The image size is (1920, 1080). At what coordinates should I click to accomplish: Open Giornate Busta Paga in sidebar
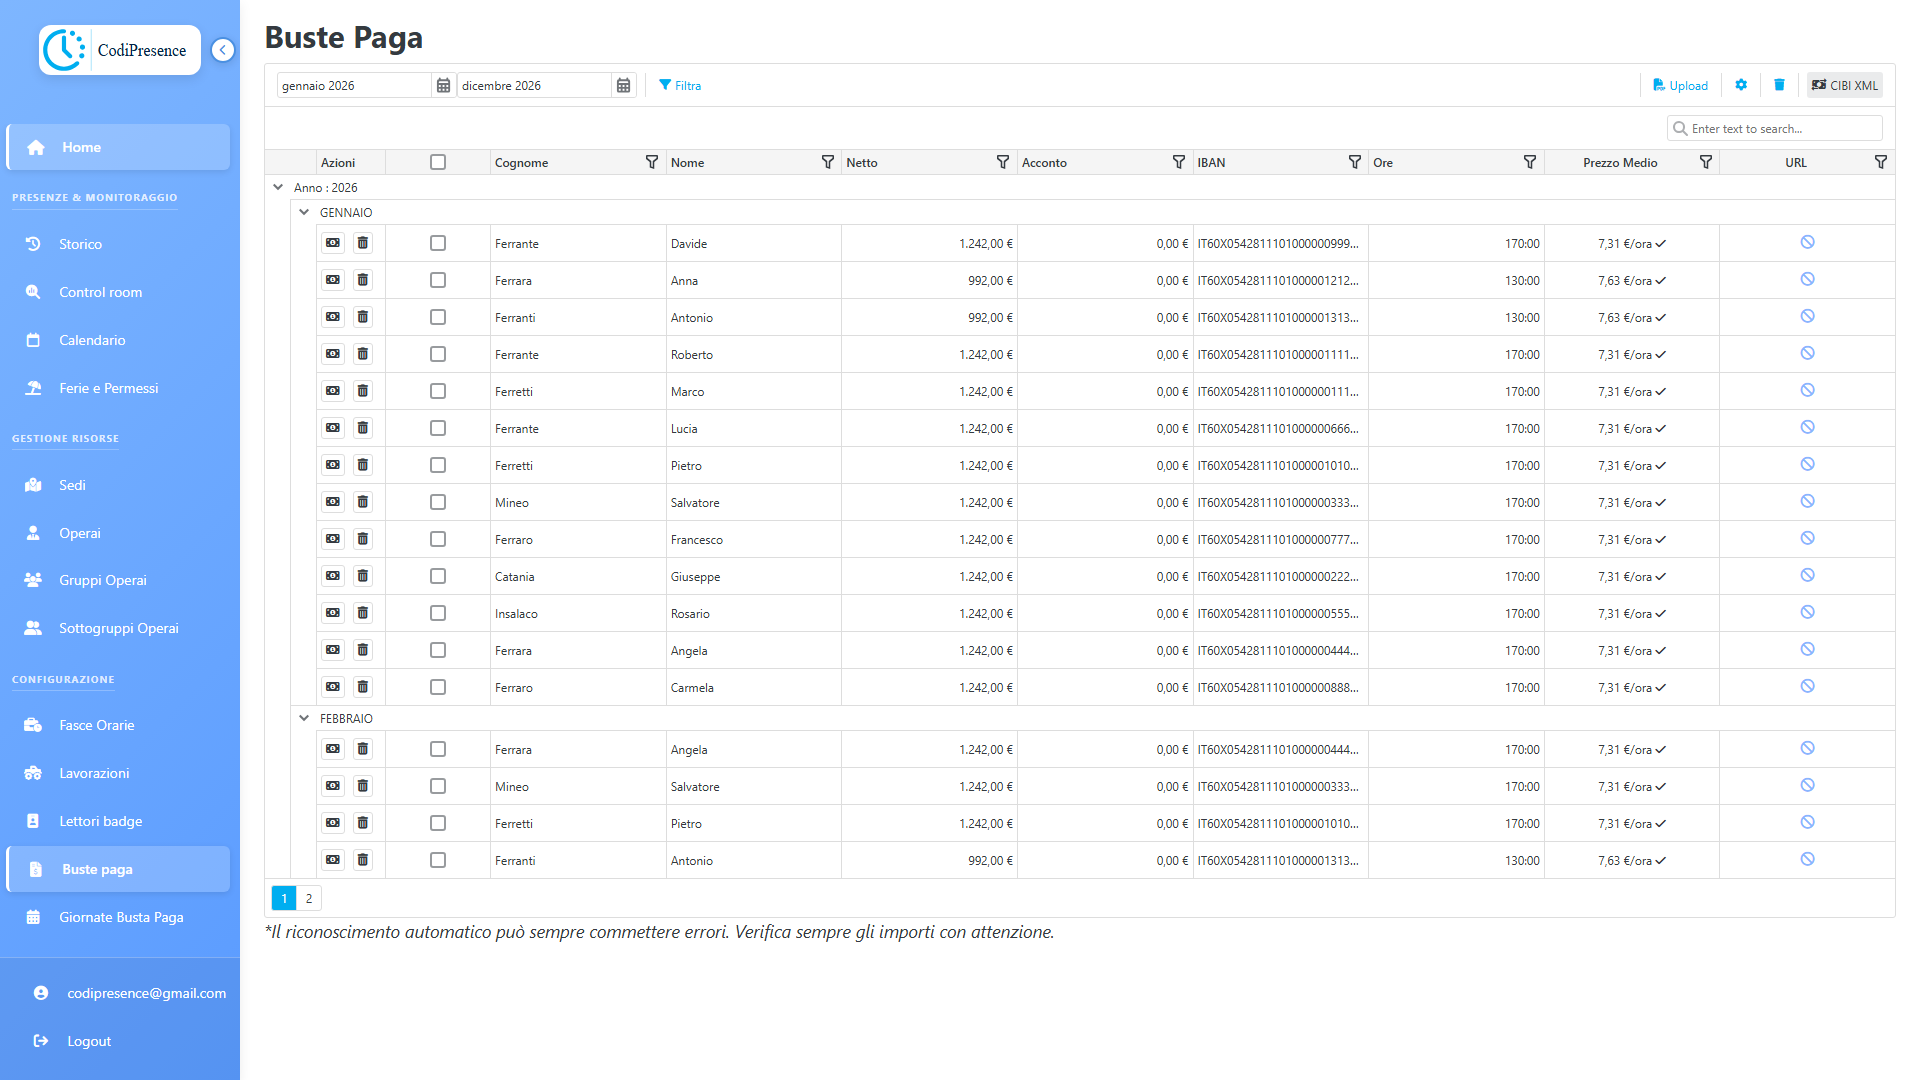pyautogui.click(x=120, y=917)
